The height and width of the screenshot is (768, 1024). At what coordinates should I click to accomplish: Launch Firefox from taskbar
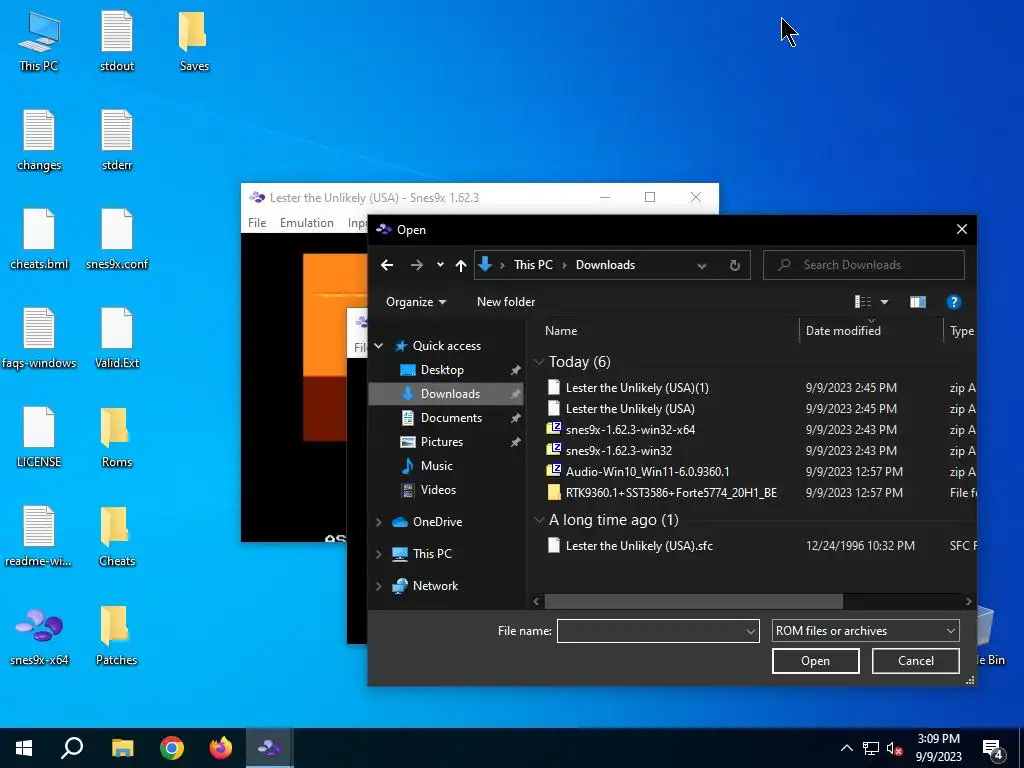(221, 748)
